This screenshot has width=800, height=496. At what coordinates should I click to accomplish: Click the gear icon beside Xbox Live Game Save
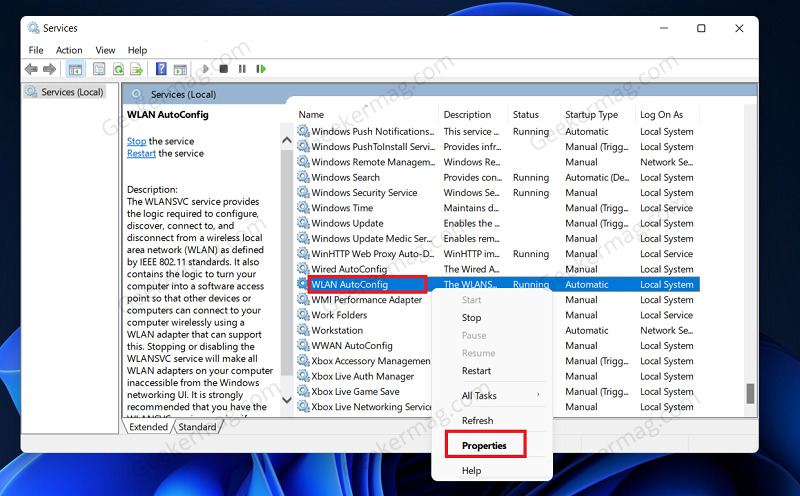(304, 391)
